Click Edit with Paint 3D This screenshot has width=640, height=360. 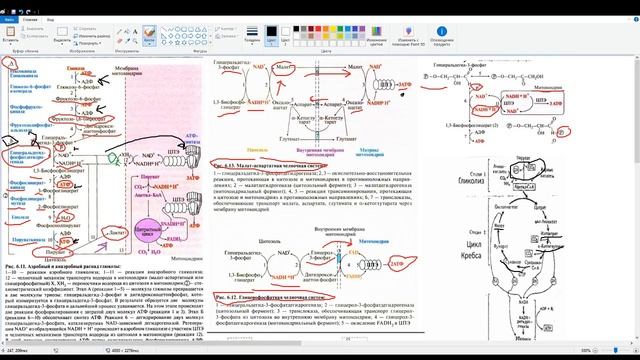(408, 36)
